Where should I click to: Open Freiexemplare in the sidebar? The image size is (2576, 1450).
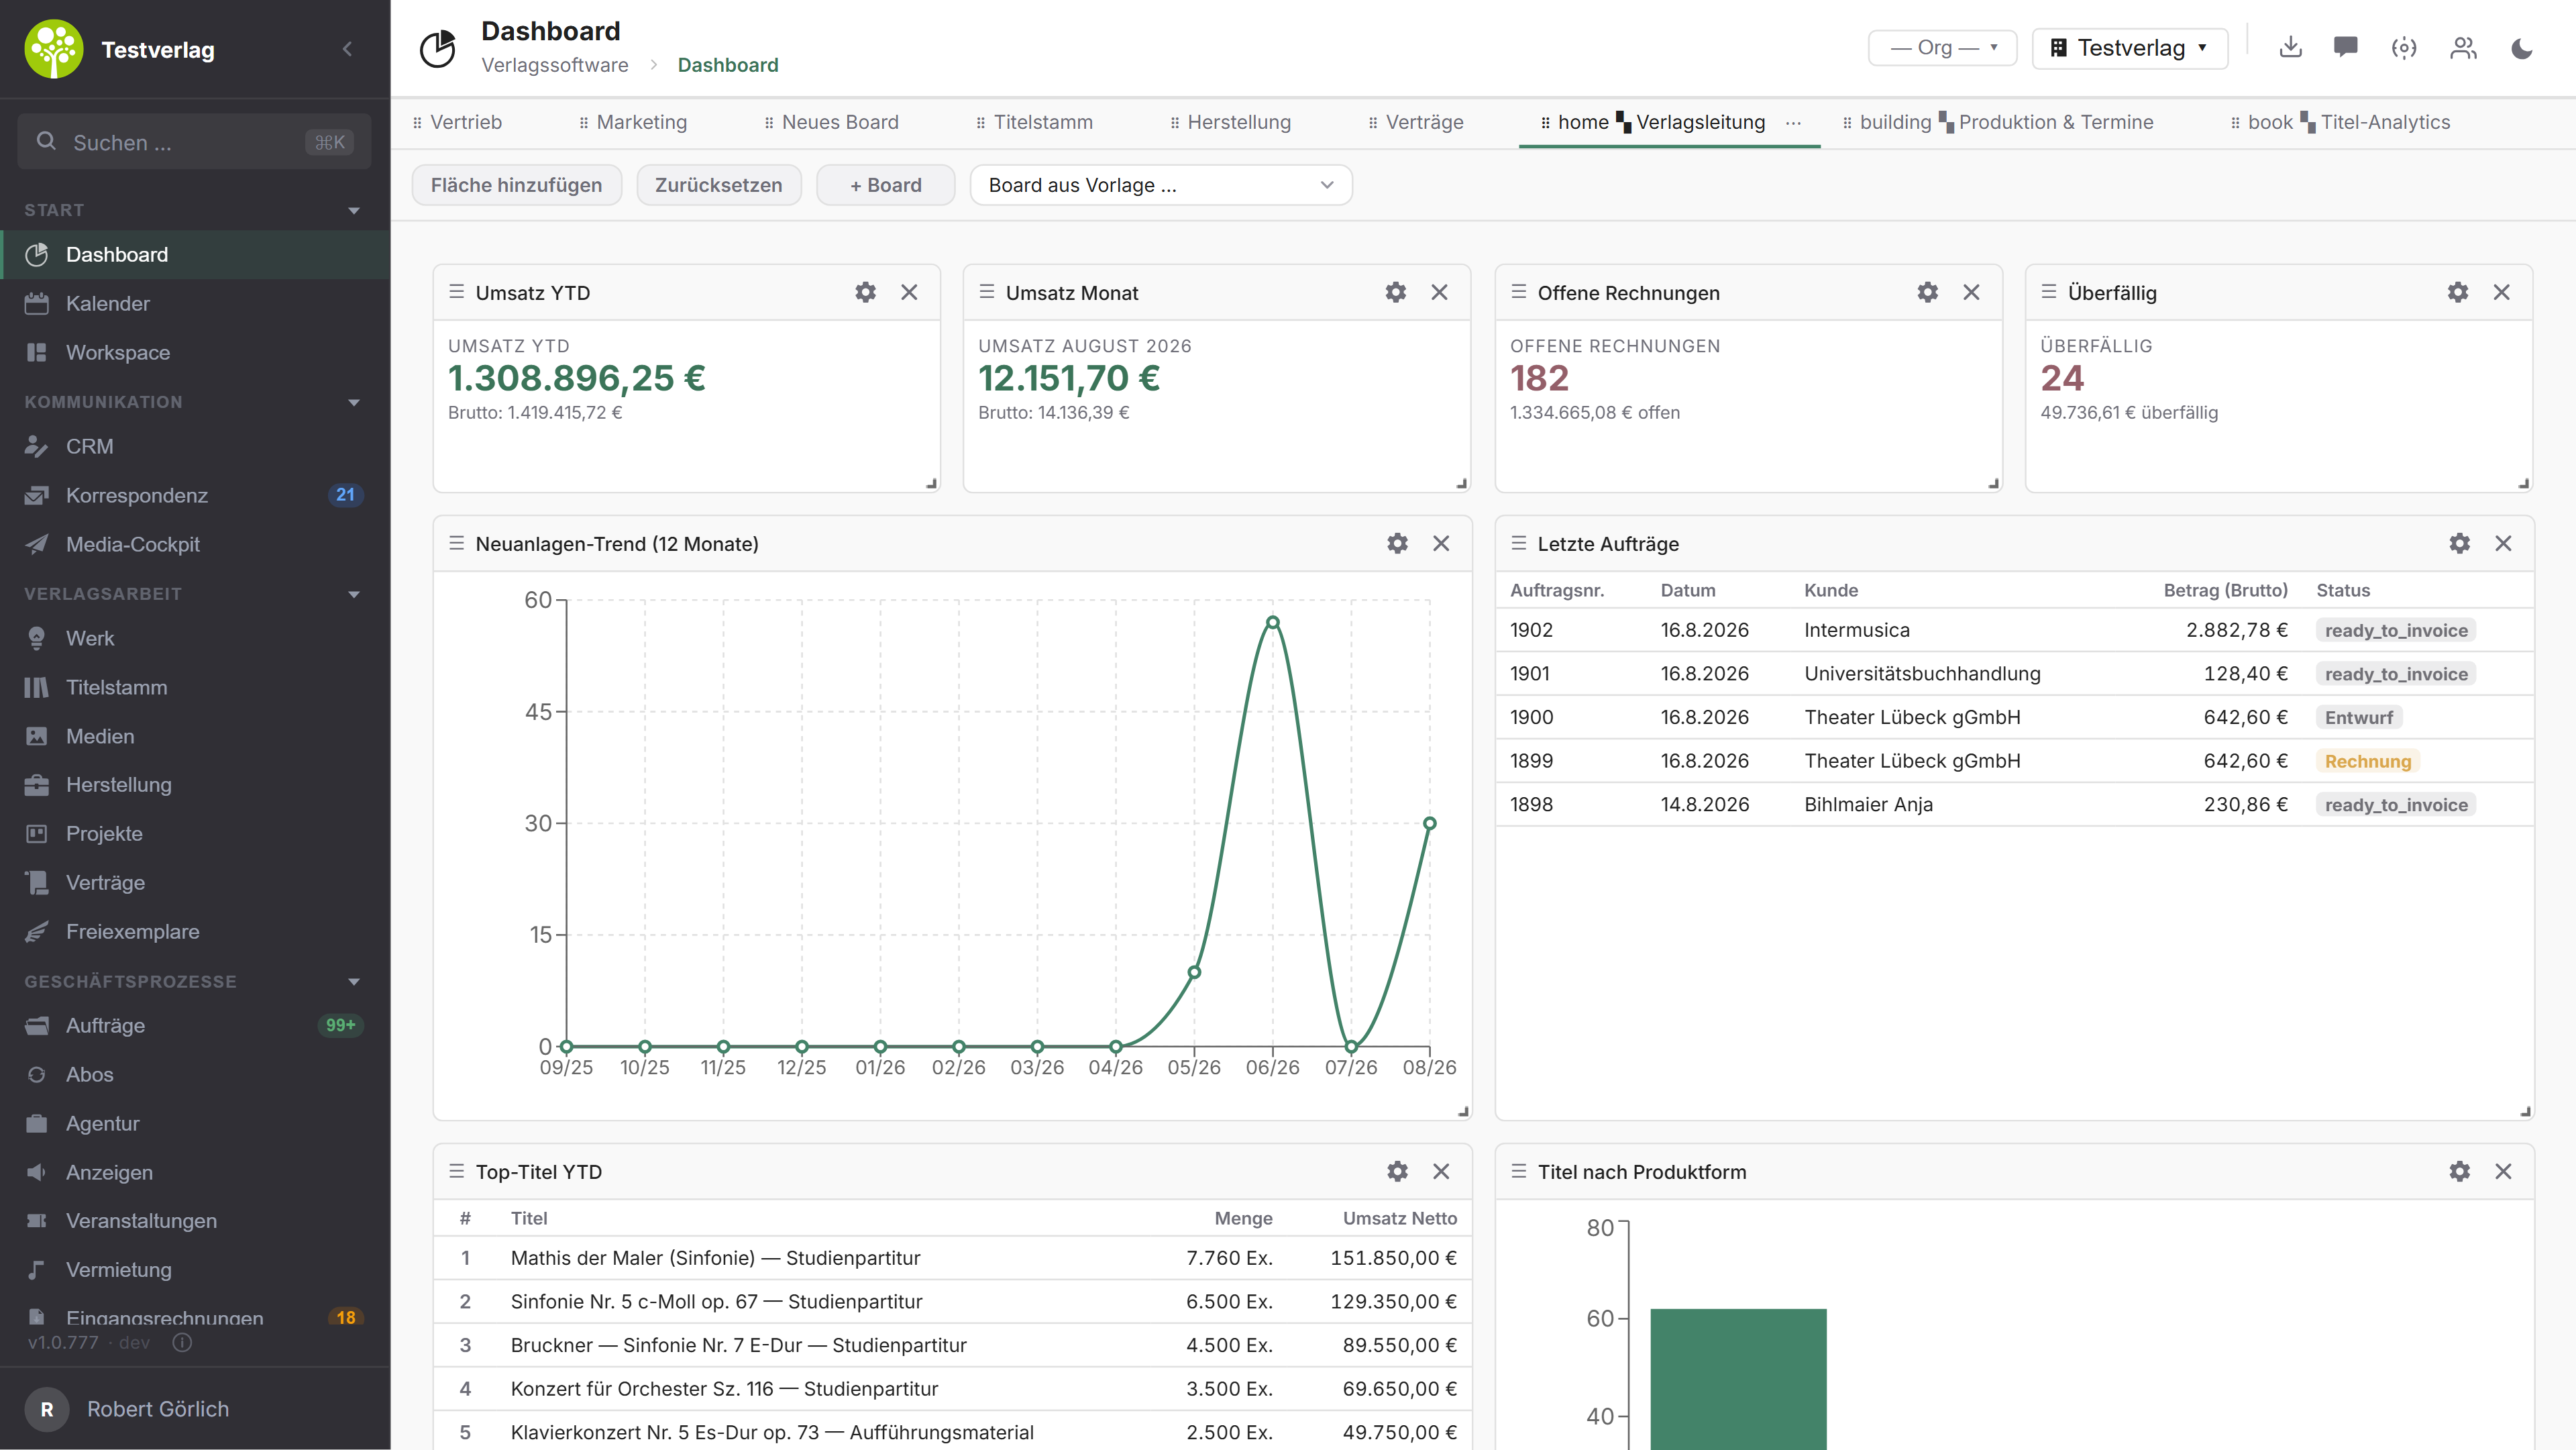[195, 931]
